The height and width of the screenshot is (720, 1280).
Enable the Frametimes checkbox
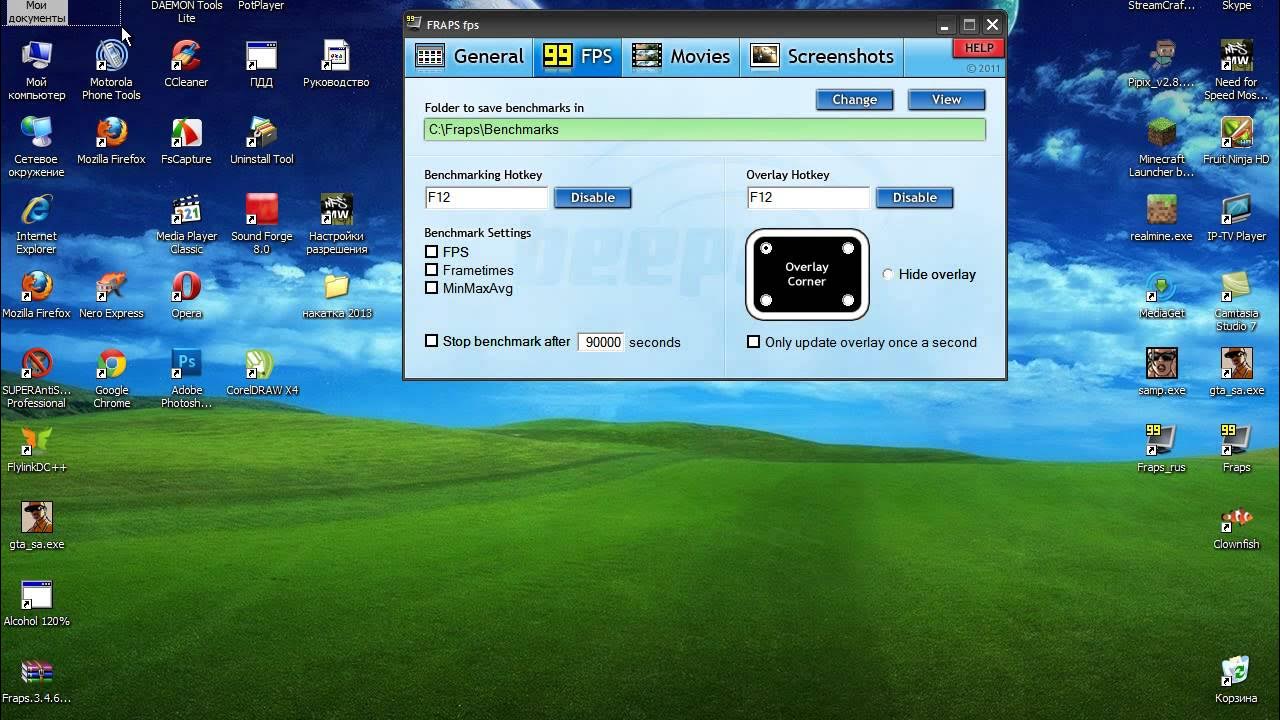[x=432, y=270]
